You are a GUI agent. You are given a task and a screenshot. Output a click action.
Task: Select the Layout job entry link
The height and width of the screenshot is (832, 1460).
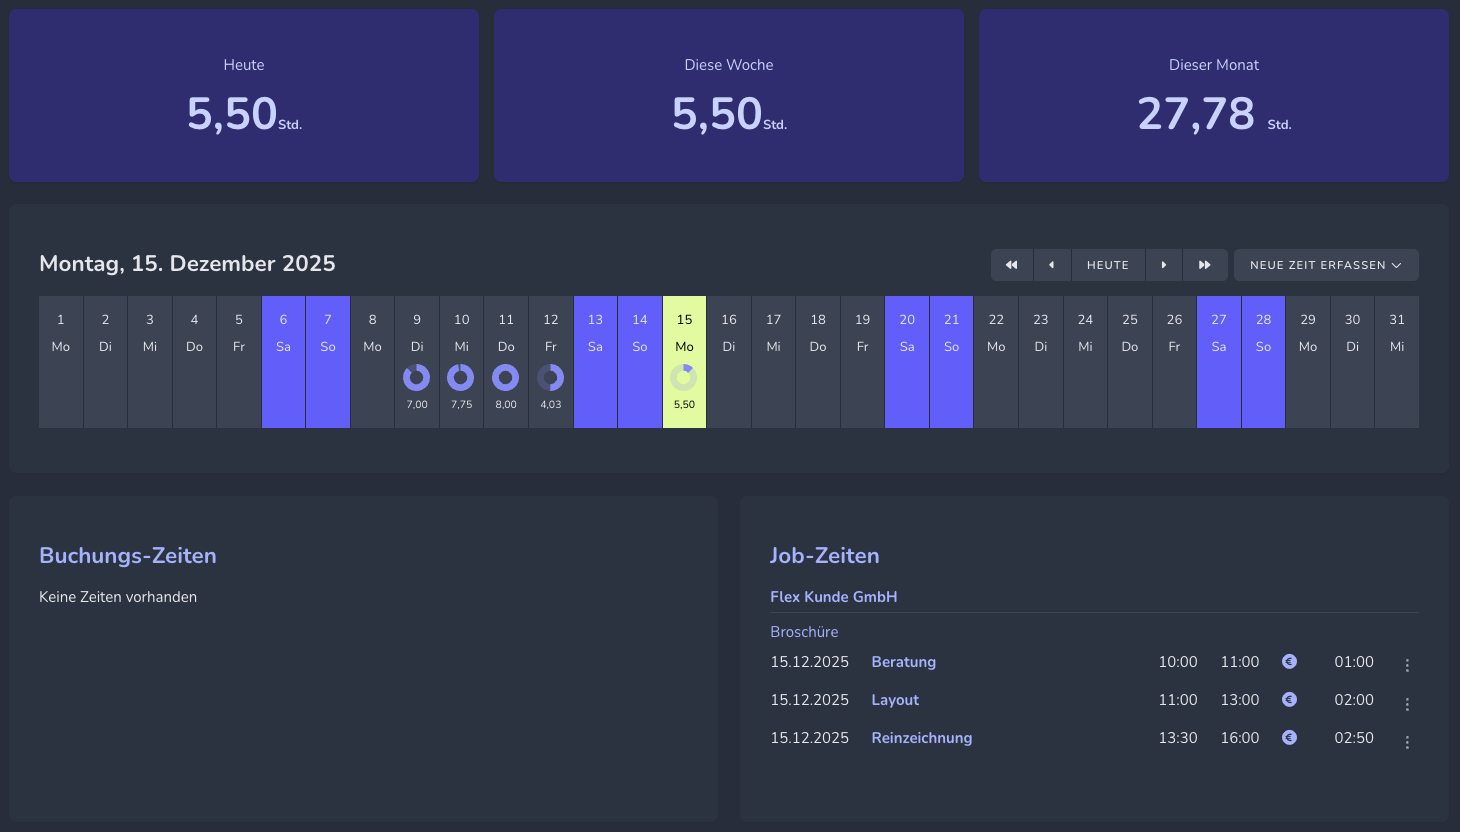894,699
